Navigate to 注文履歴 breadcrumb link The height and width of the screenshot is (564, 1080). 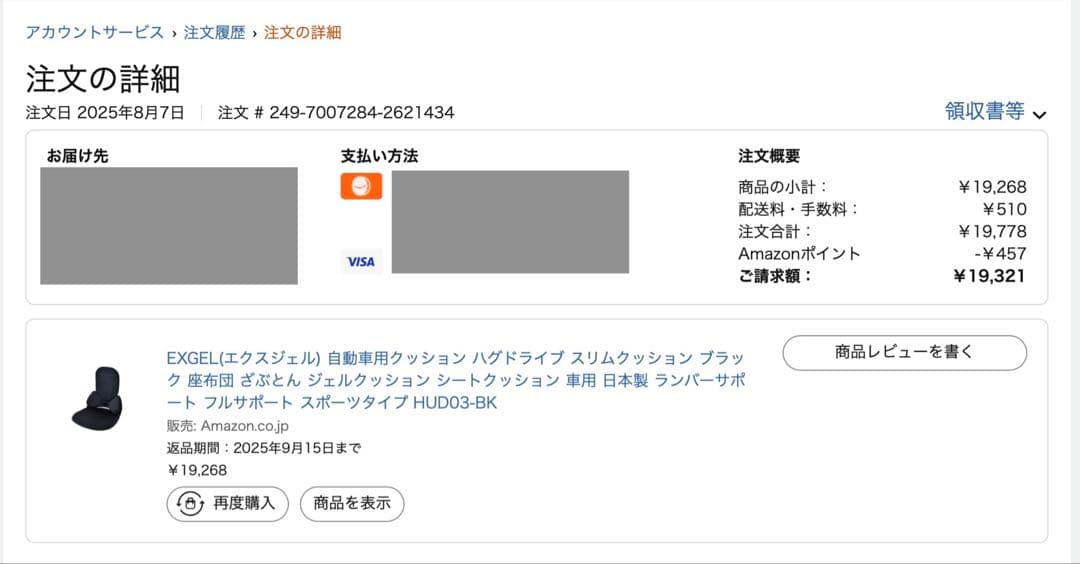[214, 32]
